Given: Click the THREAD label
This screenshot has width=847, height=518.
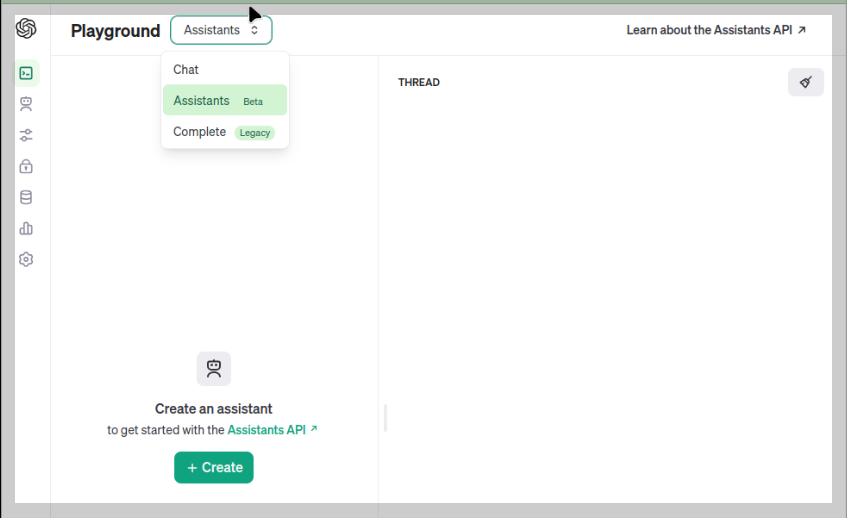Looking at the screenshot, I should coord(419,82).
